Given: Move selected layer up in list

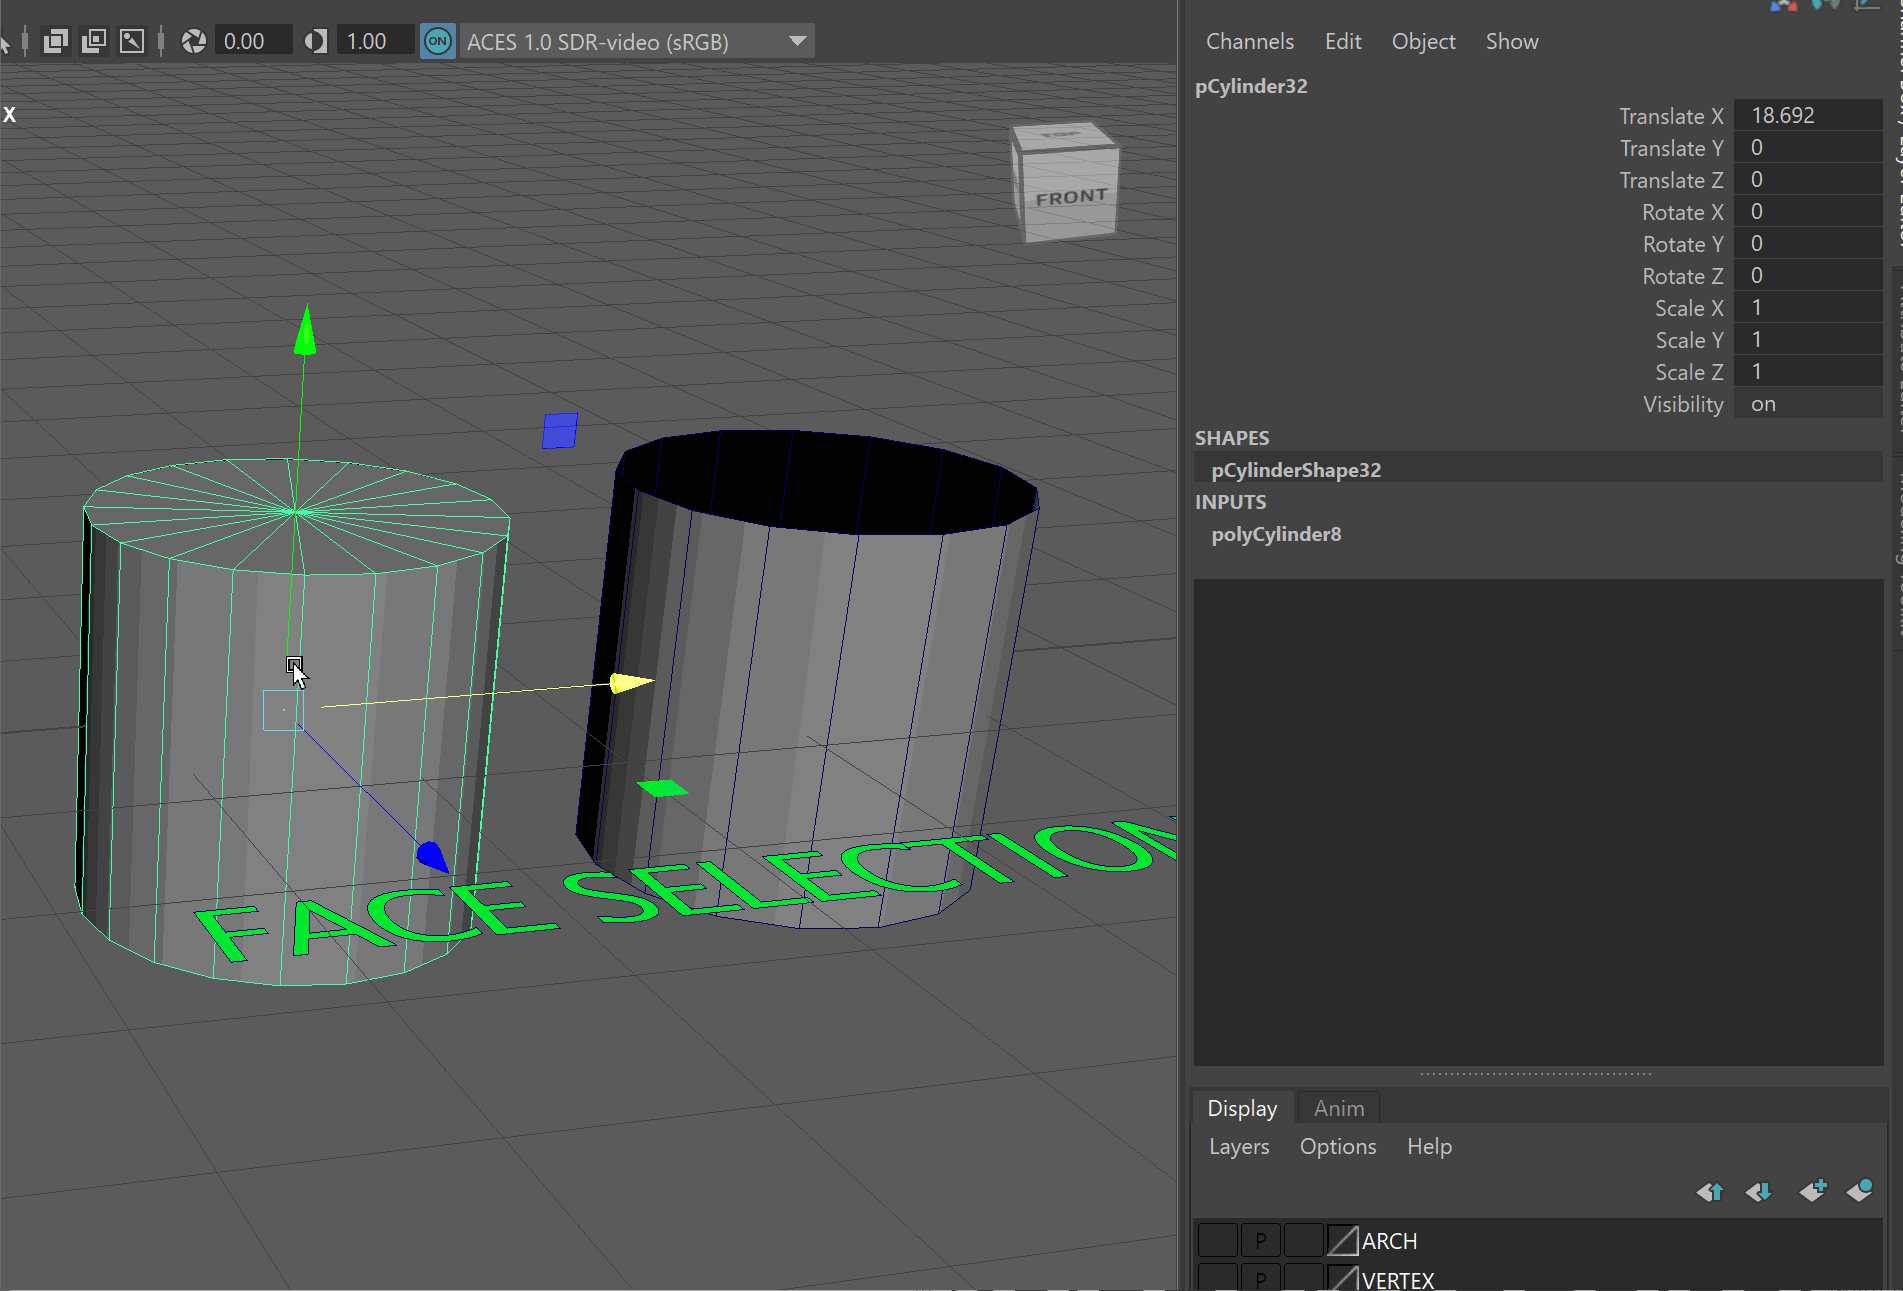Looking at the screenshot, I should 1710,1191.
